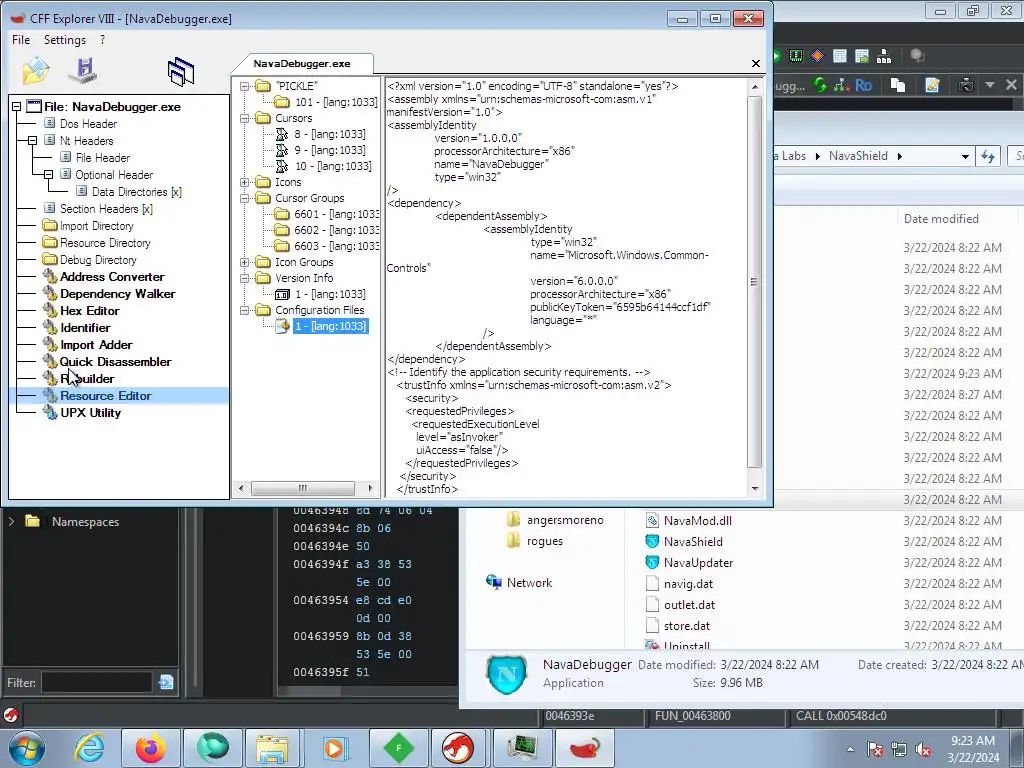The height and width of the screenshot is (768, 1024).
Task: Select cursor resource 8 - [lang:1033]
Action: pyautogui.click(x=329, y=134)
